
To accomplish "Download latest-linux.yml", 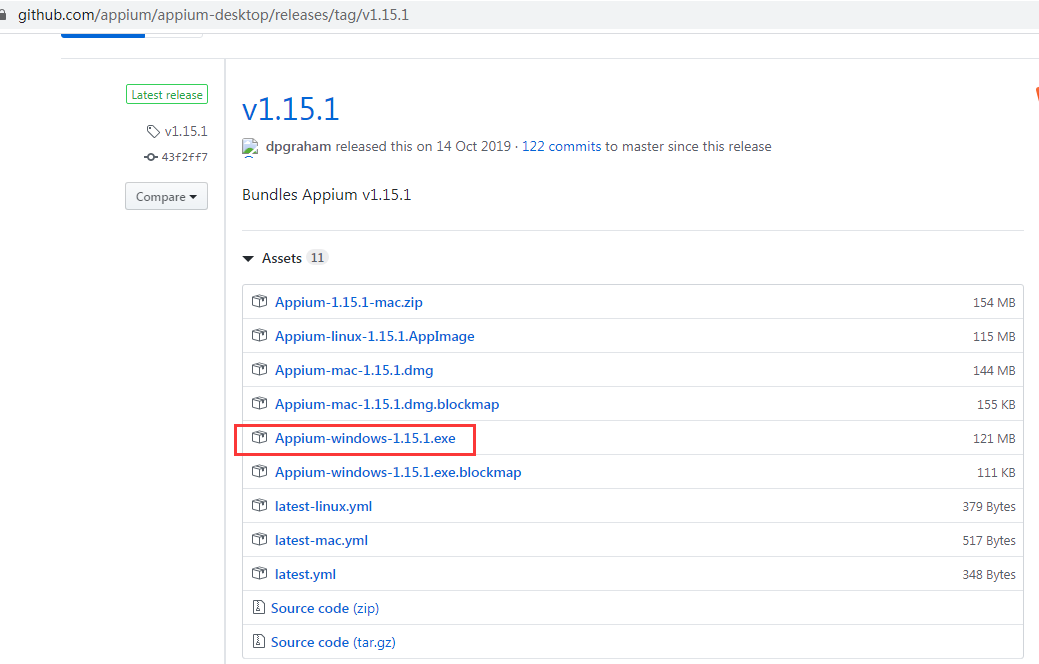I will click(323, 506).
